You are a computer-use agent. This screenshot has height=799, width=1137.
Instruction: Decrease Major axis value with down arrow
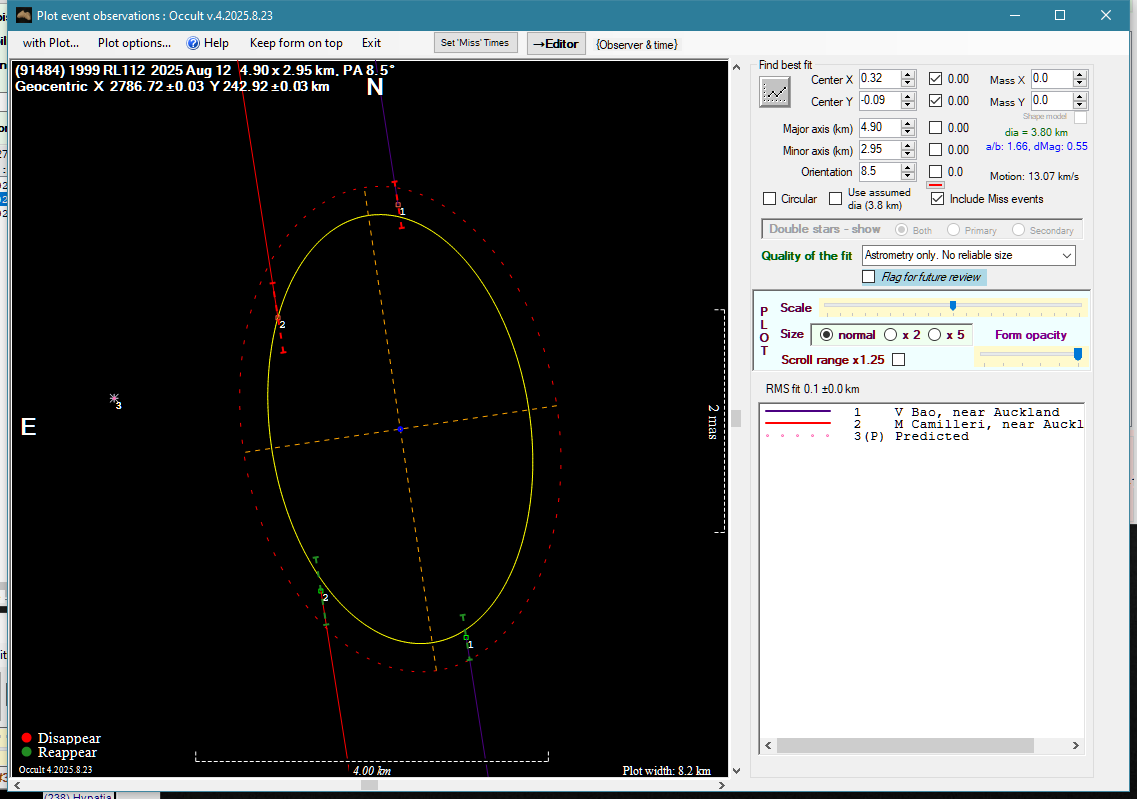click(908, 132)
